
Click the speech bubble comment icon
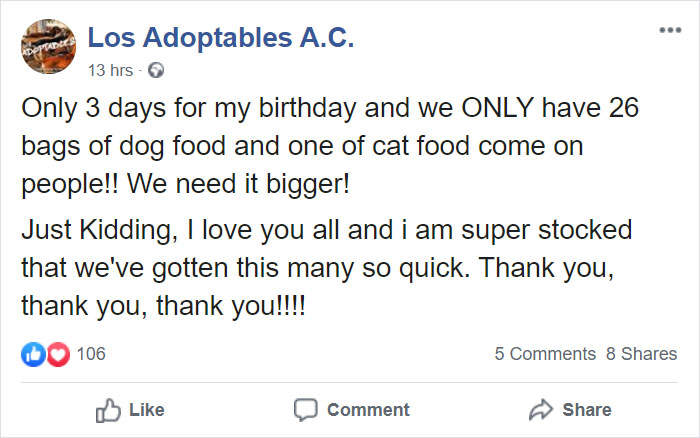(x=304, y=409)
